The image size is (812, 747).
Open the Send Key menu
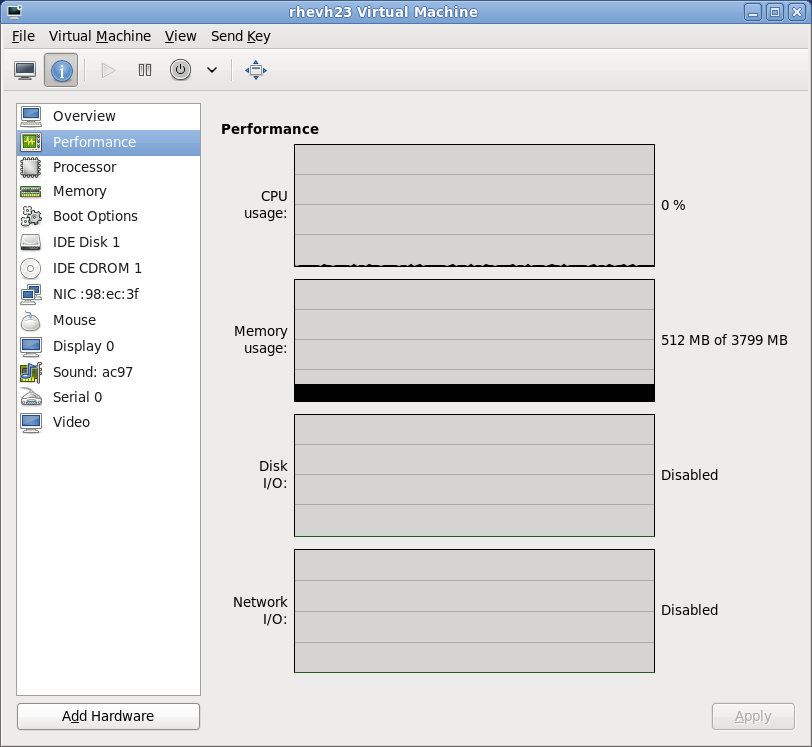[240, 36]
